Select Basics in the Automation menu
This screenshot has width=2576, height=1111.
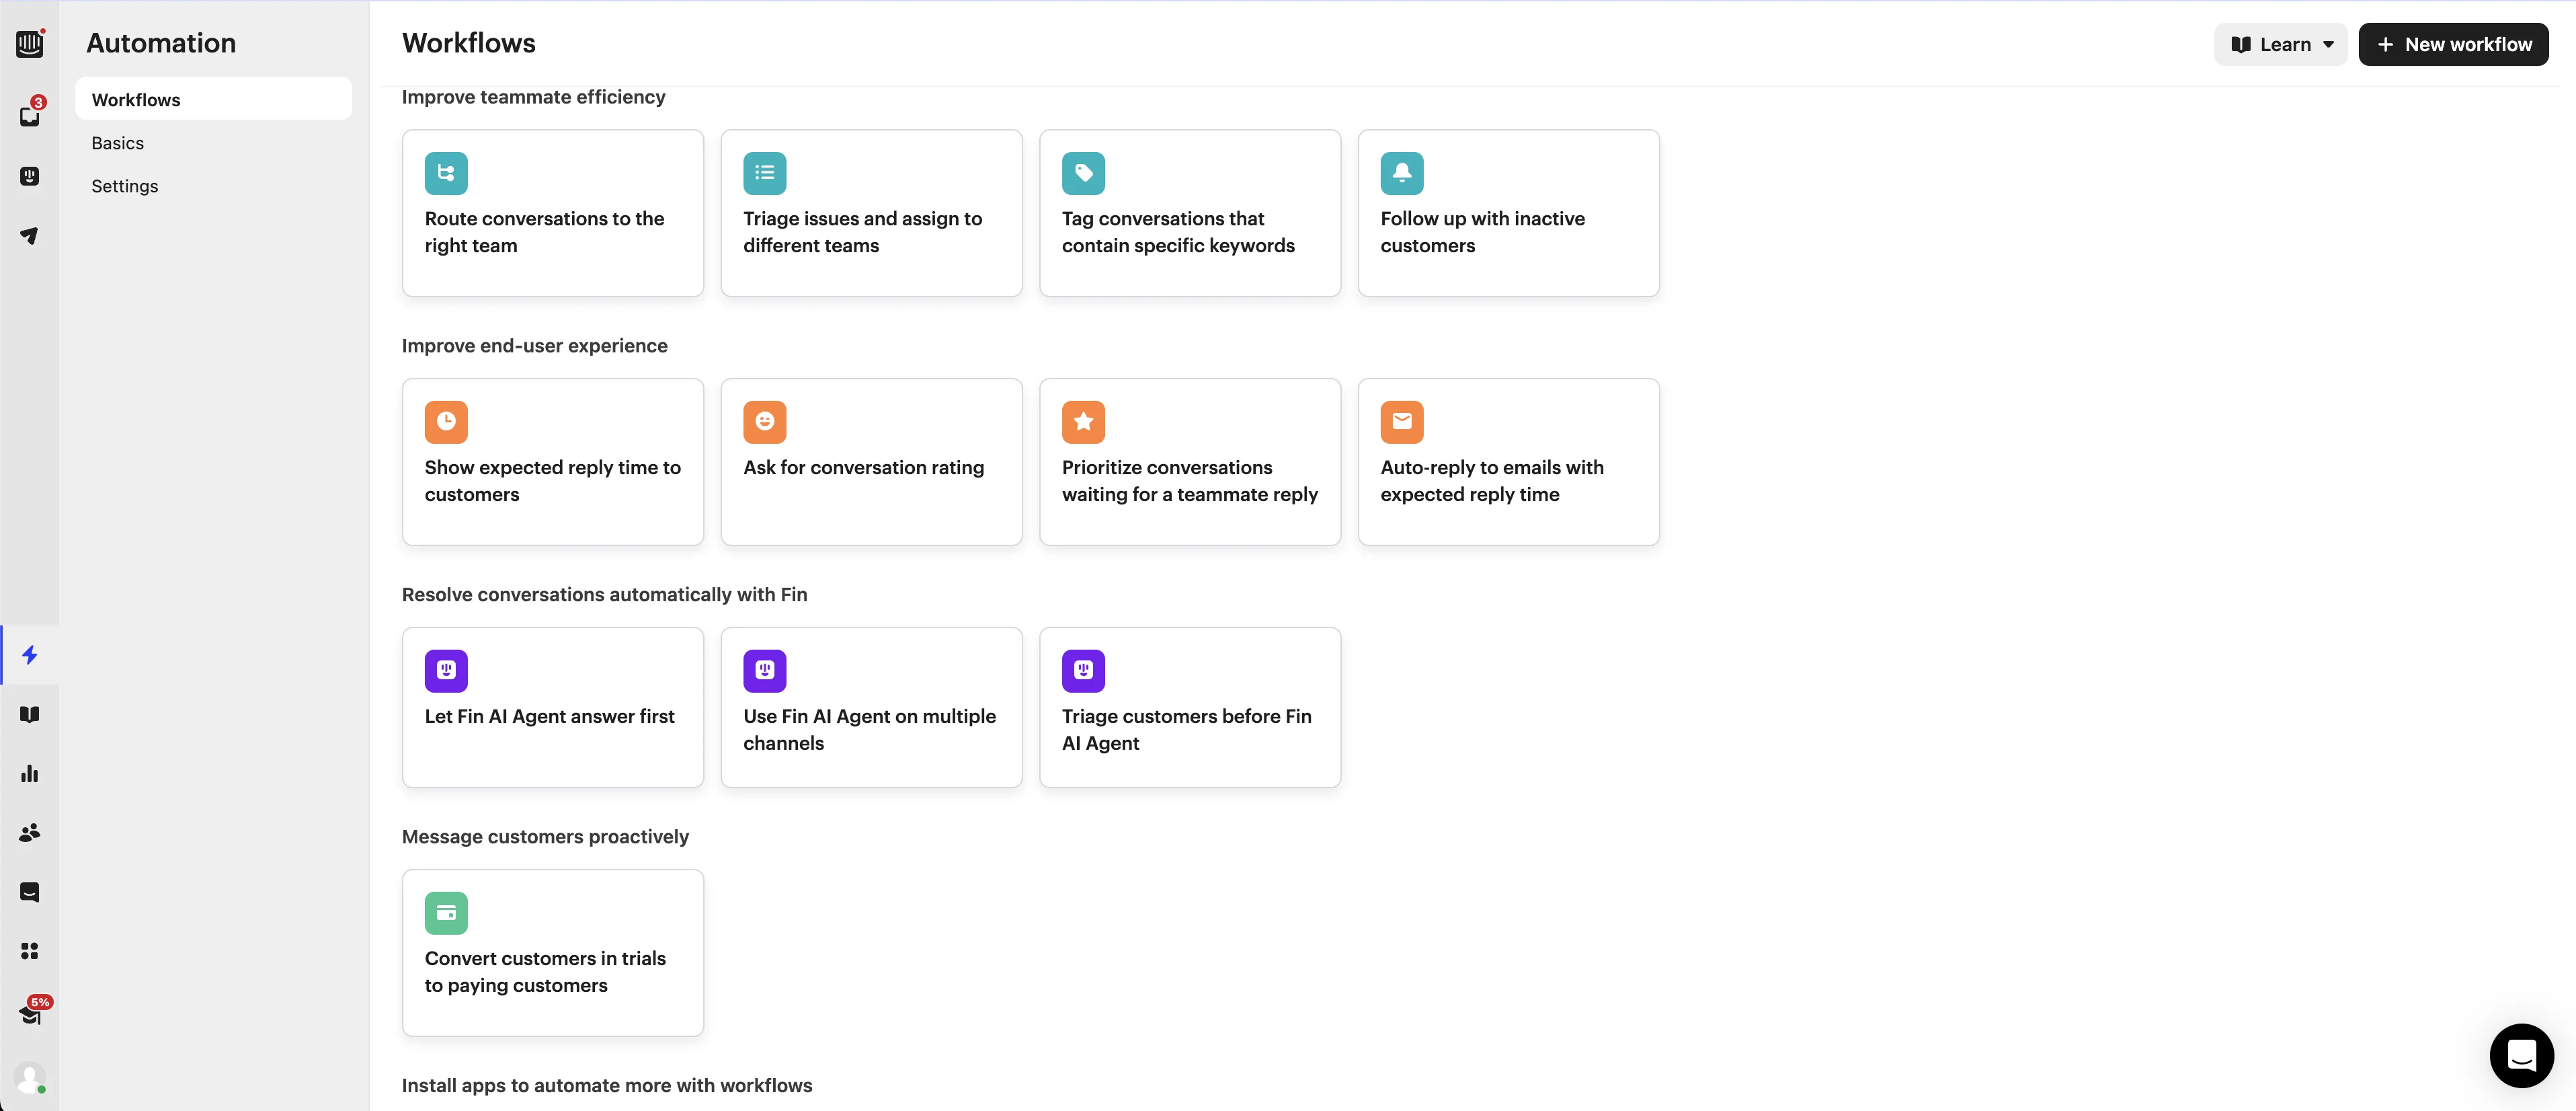118,143
